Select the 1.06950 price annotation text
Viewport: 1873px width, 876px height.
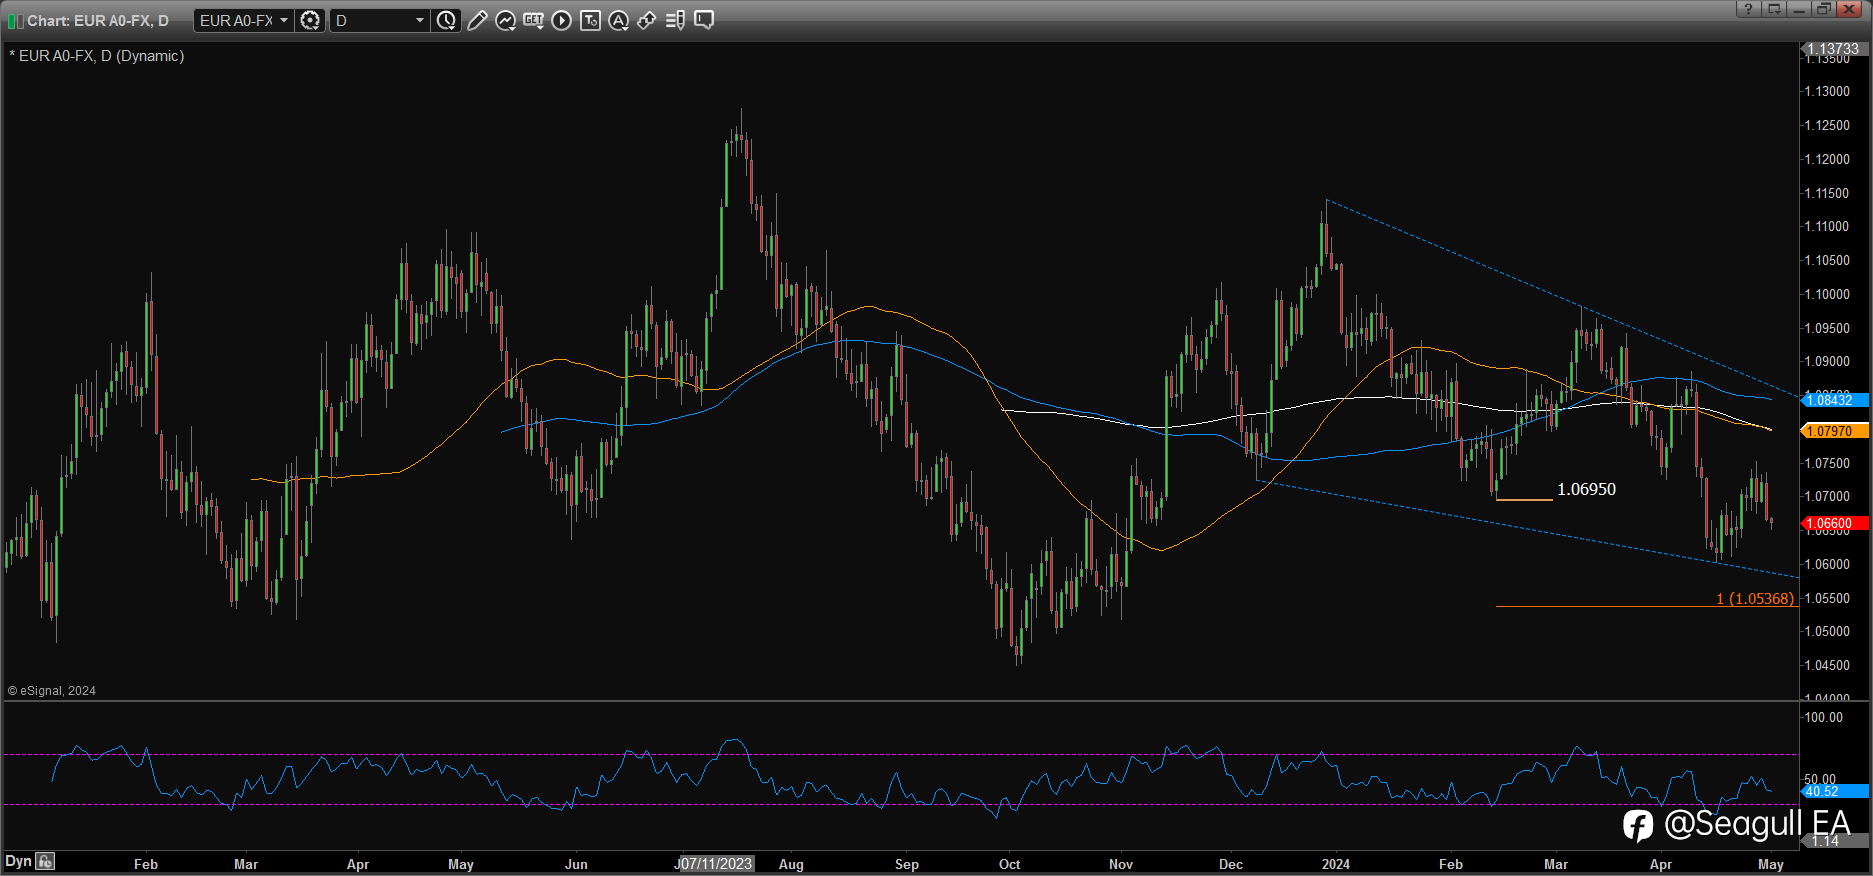pos(1586,489)
